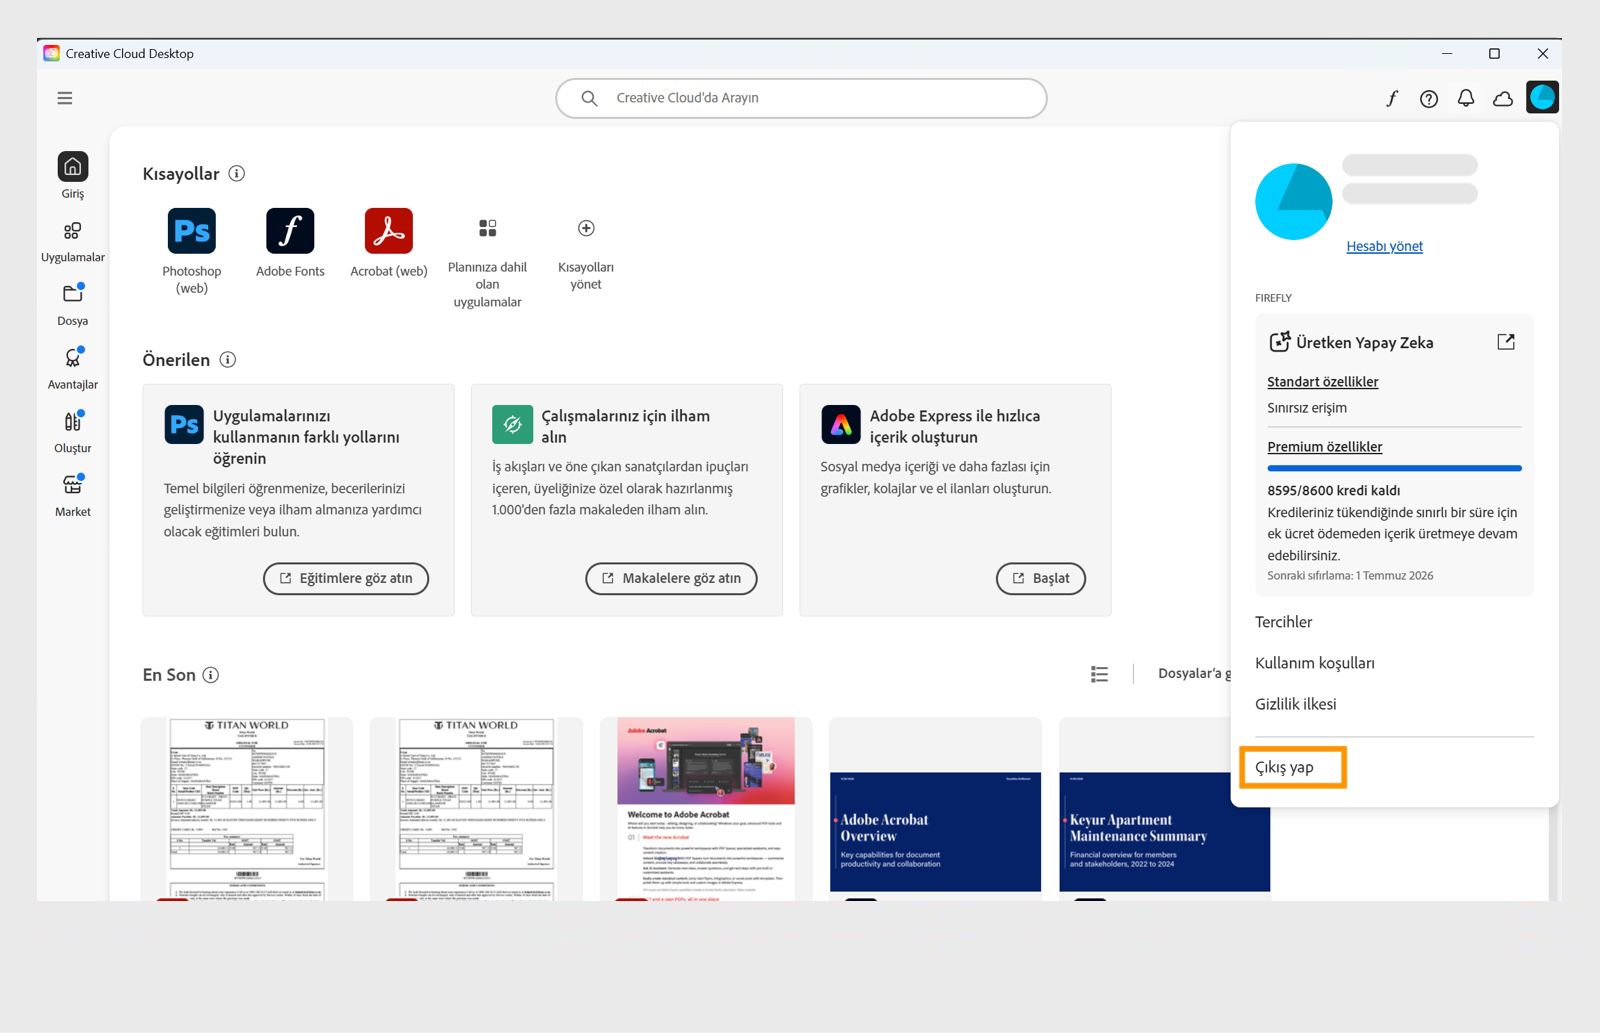Open cloud sync status icon

point(1503,98)
